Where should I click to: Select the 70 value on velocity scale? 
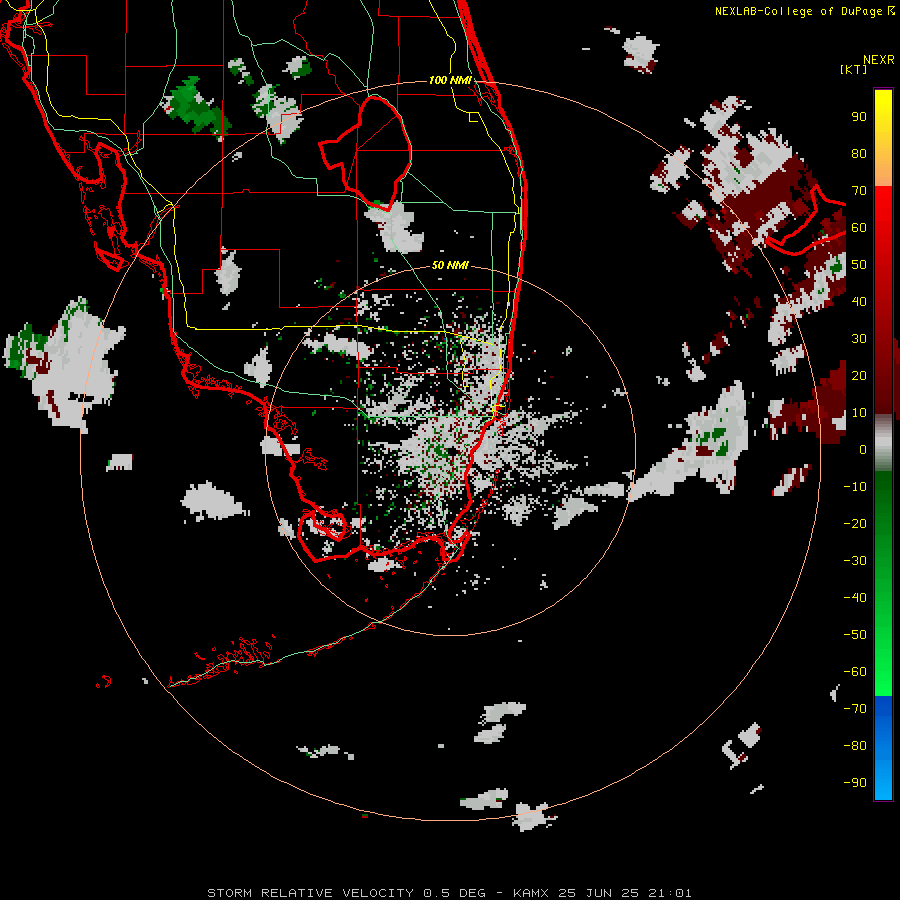[859, 191]
